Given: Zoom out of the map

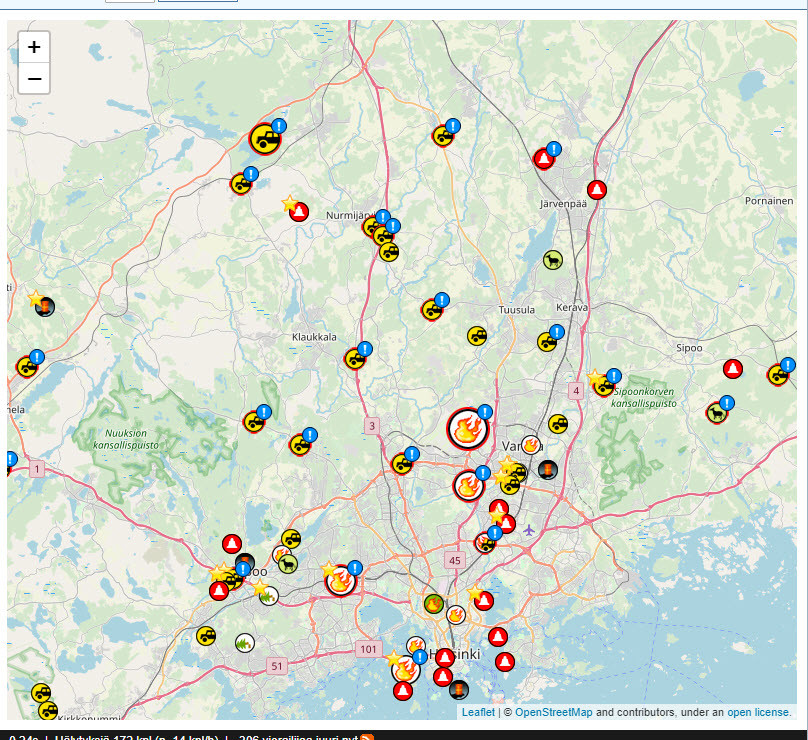Looking at the screenshot, I should 34,78.
